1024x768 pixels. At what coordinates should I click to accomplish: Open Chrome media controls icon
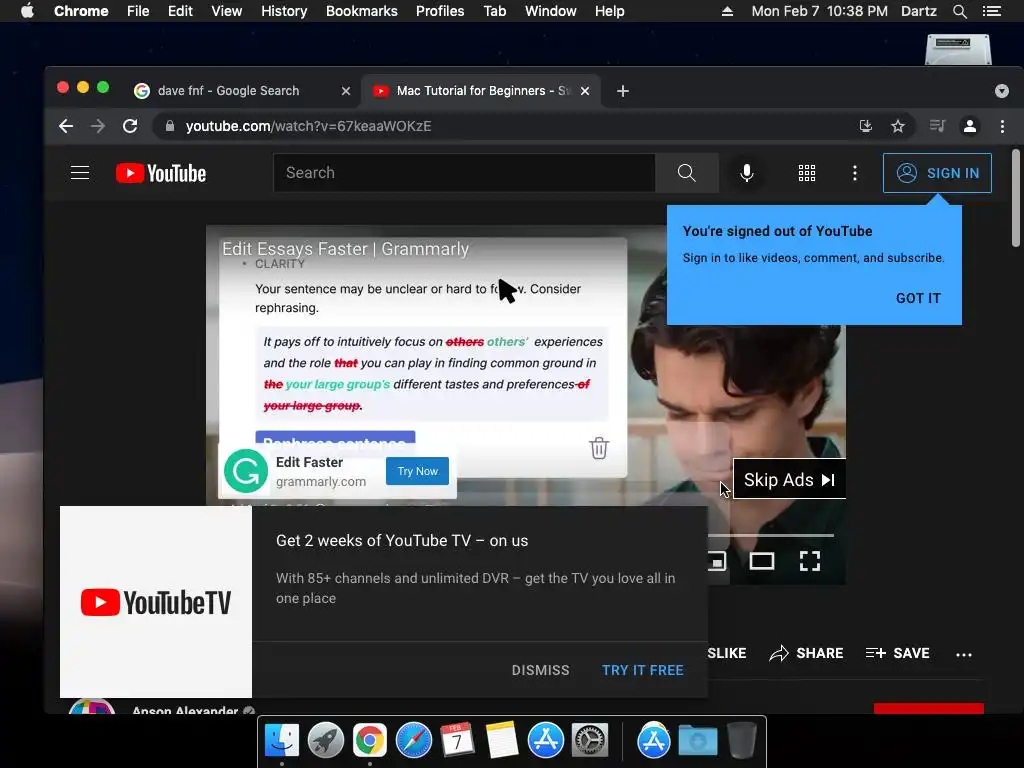tap(937, 126)
